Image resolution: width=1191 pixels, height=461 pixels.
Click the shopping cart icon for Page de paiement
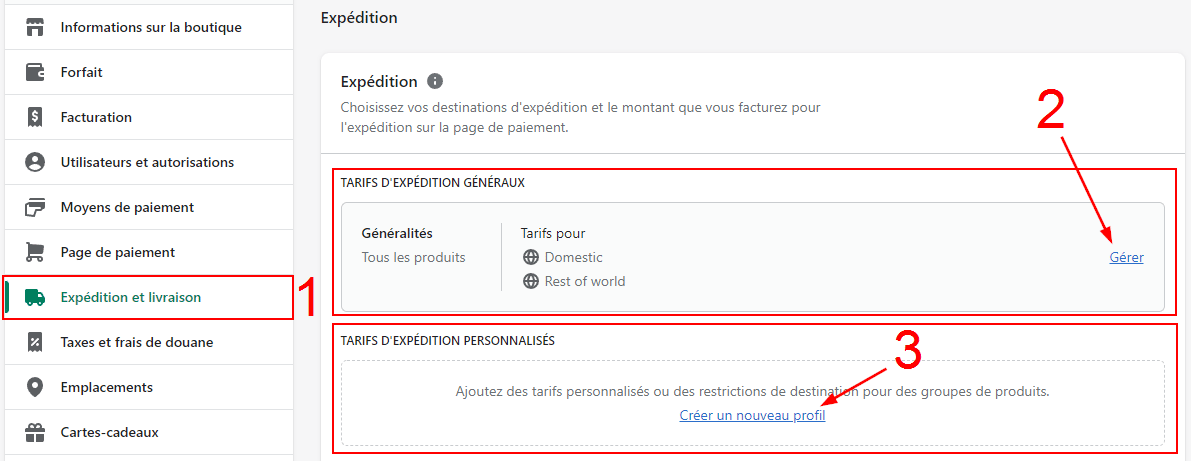(35, 252)
